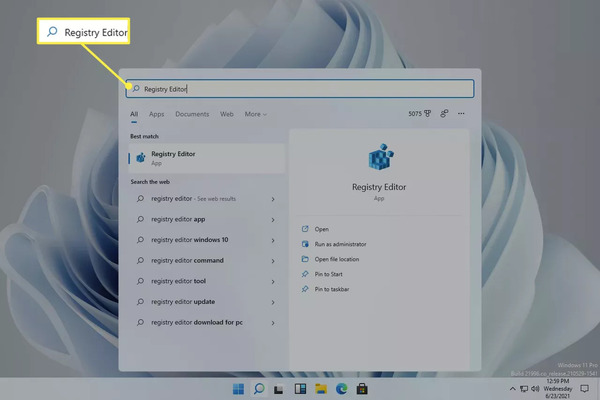The image size is (600, 400).
Task: Open the taskbar Search magnifier icon
Action: 259,389
